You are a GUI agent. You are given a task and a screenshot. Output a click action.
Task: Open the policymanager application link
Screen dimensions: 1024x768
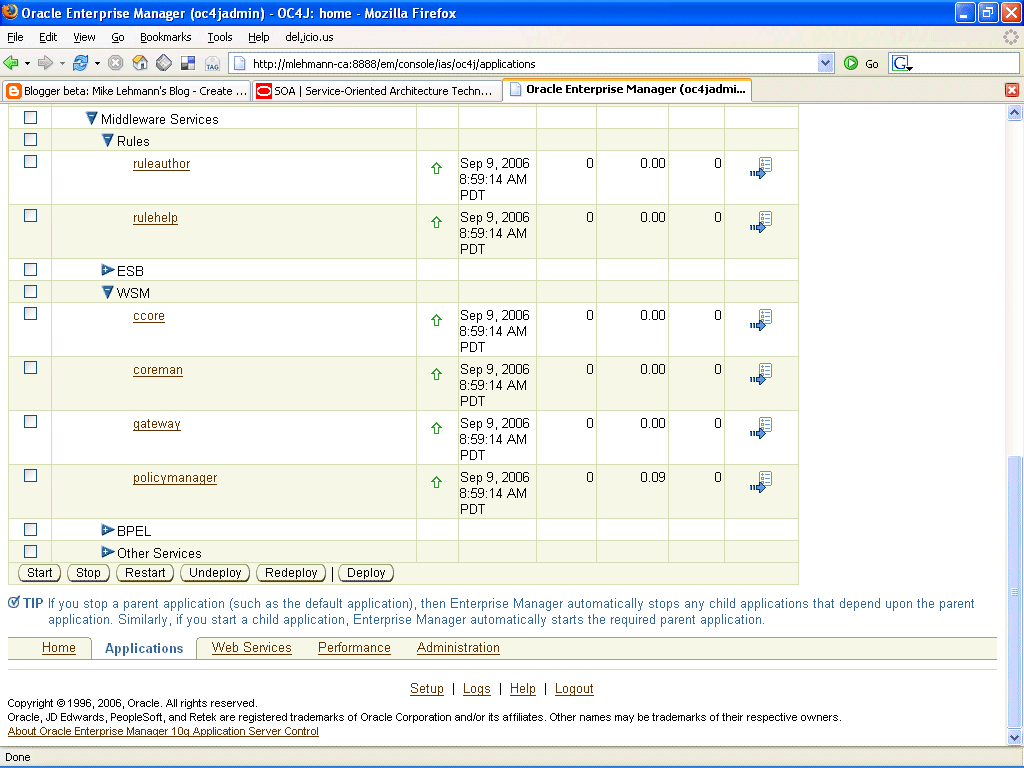(175, 478)
